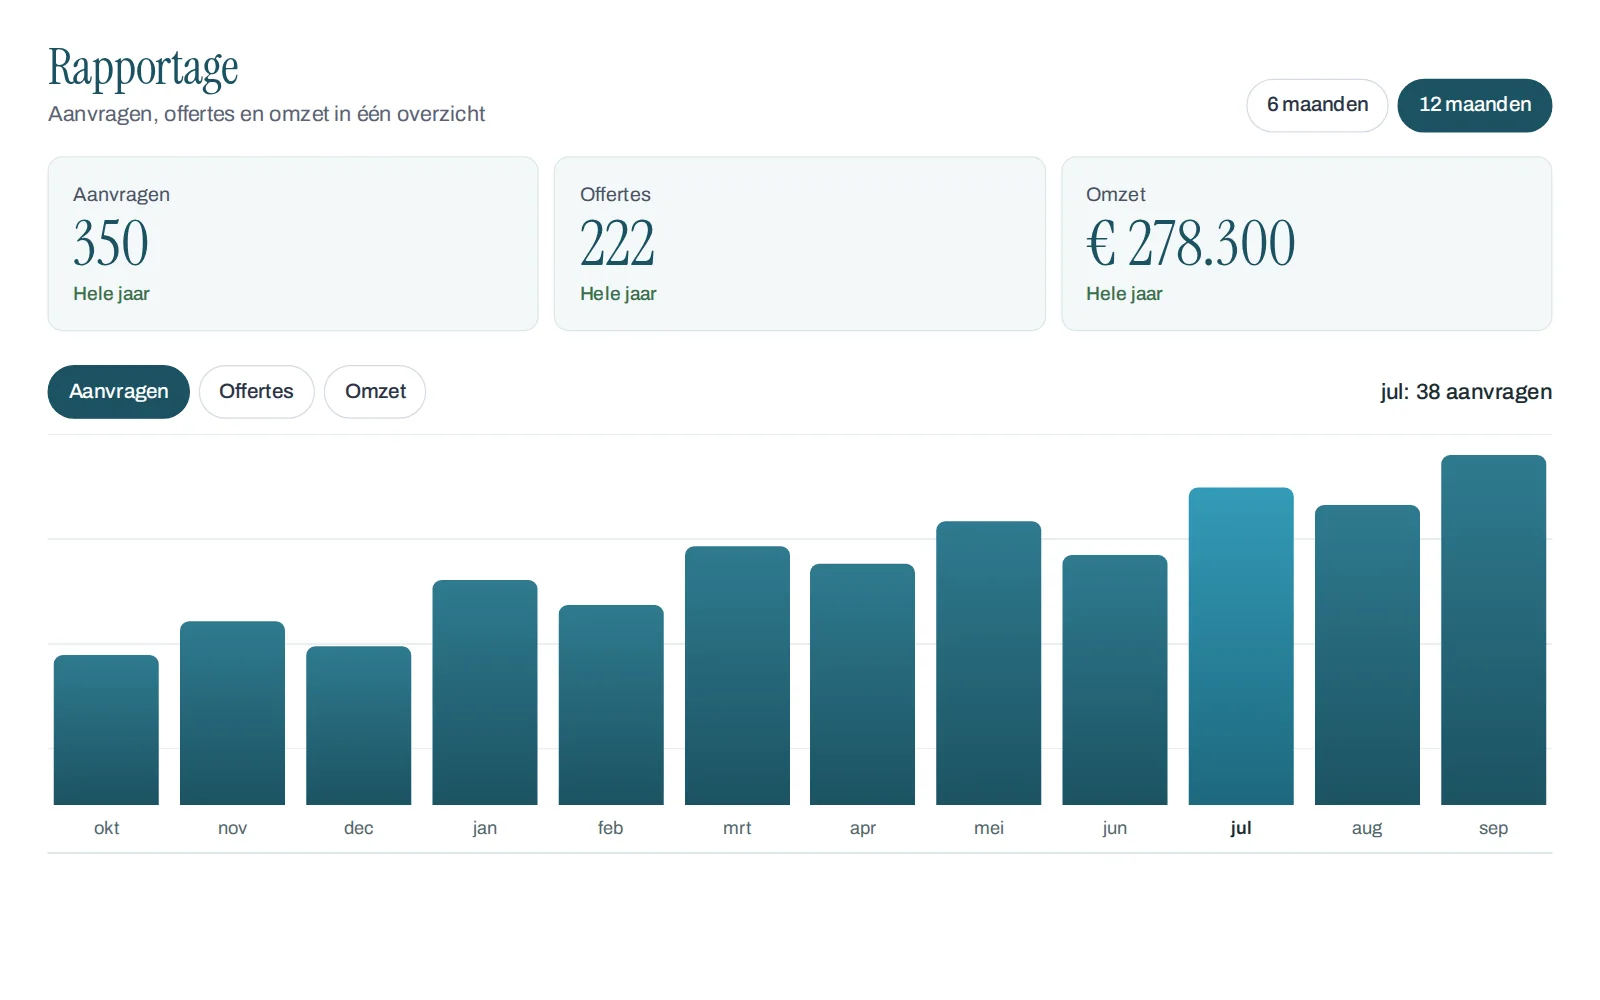The width and height of the screenshot is (1600, 1000).
Task: Show the Aanvragen chart tab
Action: (x=119, y=392)
